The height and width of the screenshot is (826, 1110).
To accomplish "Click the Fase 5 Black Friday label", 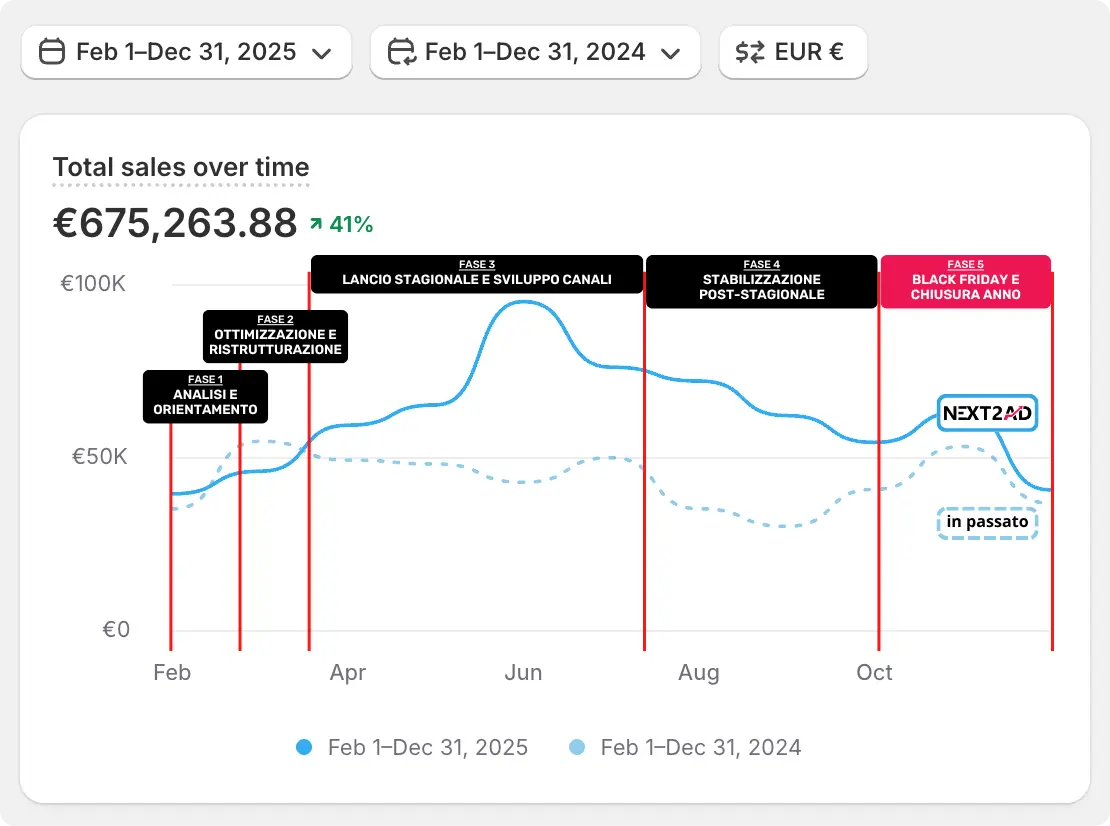I will click(x=966, y=282).
